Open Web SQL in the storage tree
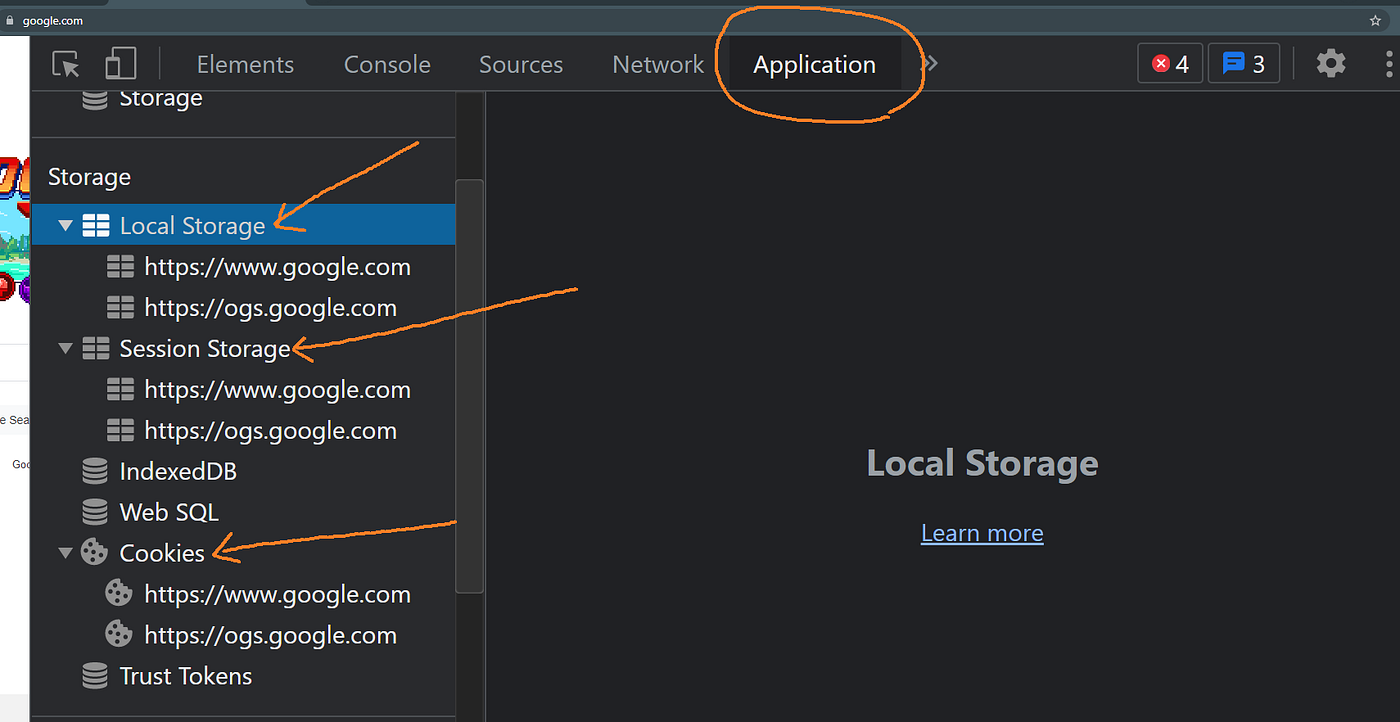This screenshot has width=1400, height=722. (x=169, y=512)
